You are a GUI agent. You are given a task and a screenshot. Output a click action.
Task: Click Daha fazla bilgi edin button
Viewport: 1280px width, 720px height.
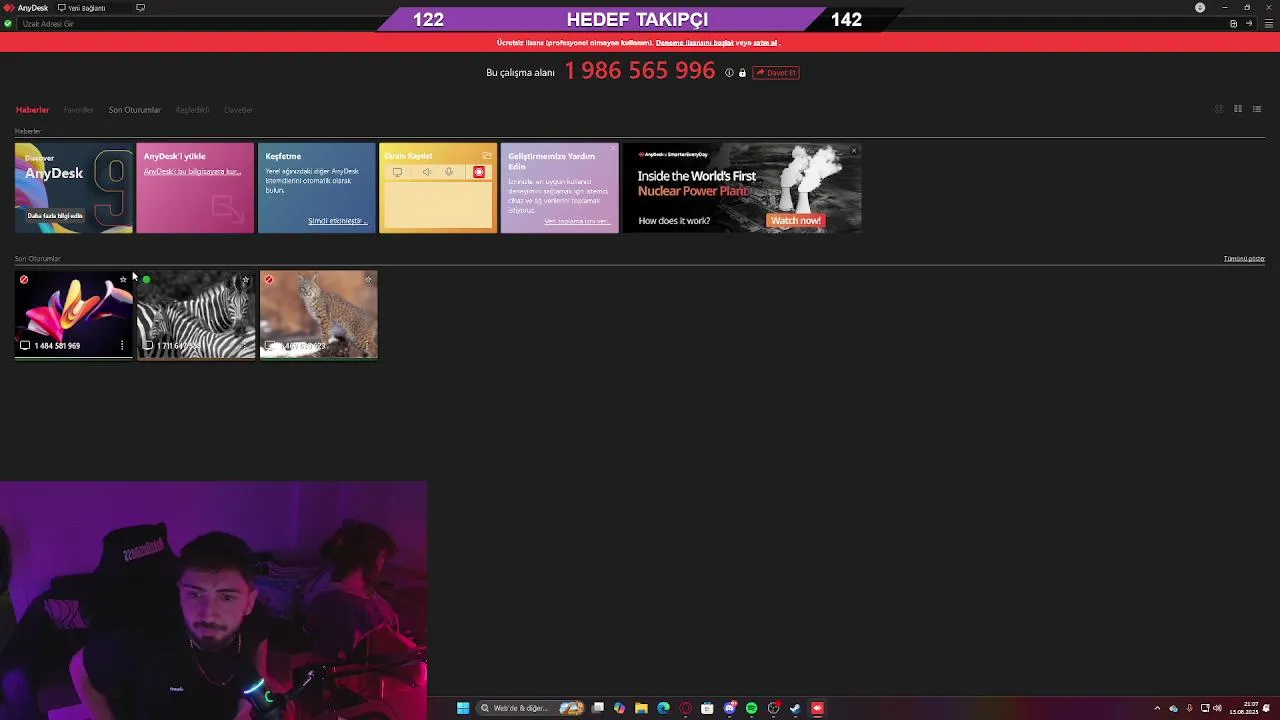(x=55, y=216)
